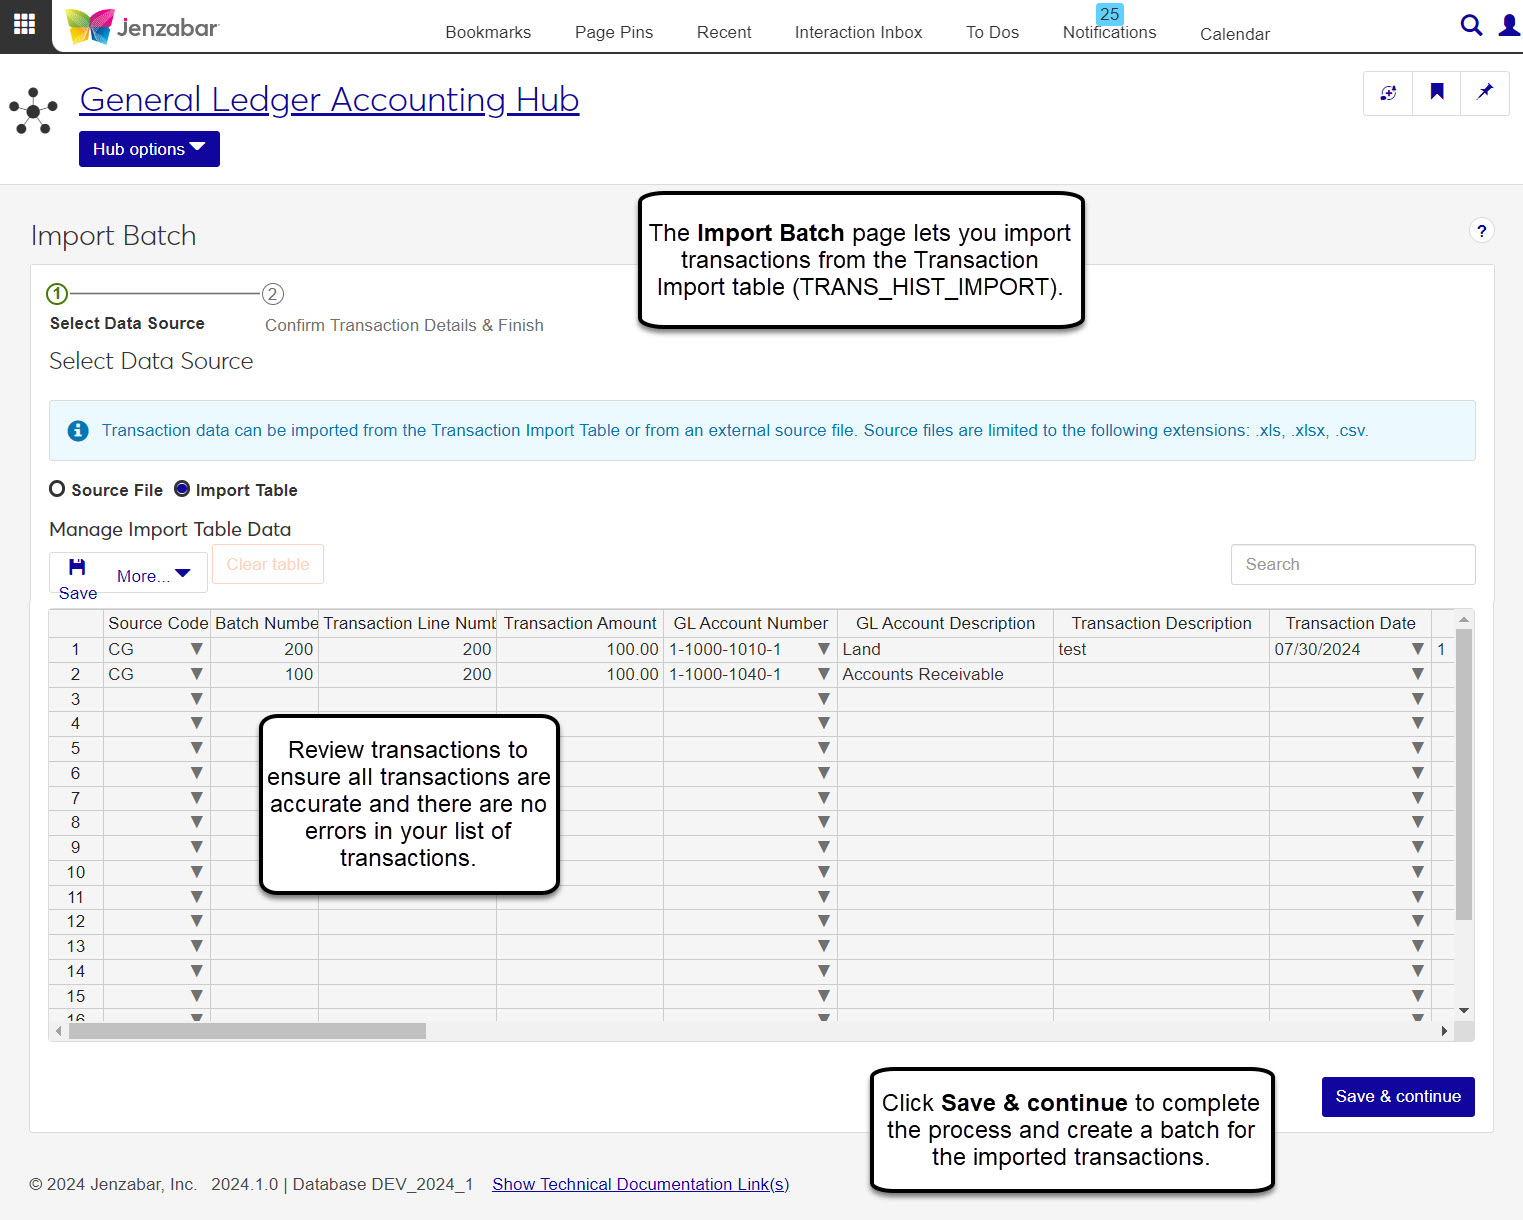Viewport: 1523px width, 1220px height.
Task: Open the More... dropdown menu
Action: [x=153, y=575]
